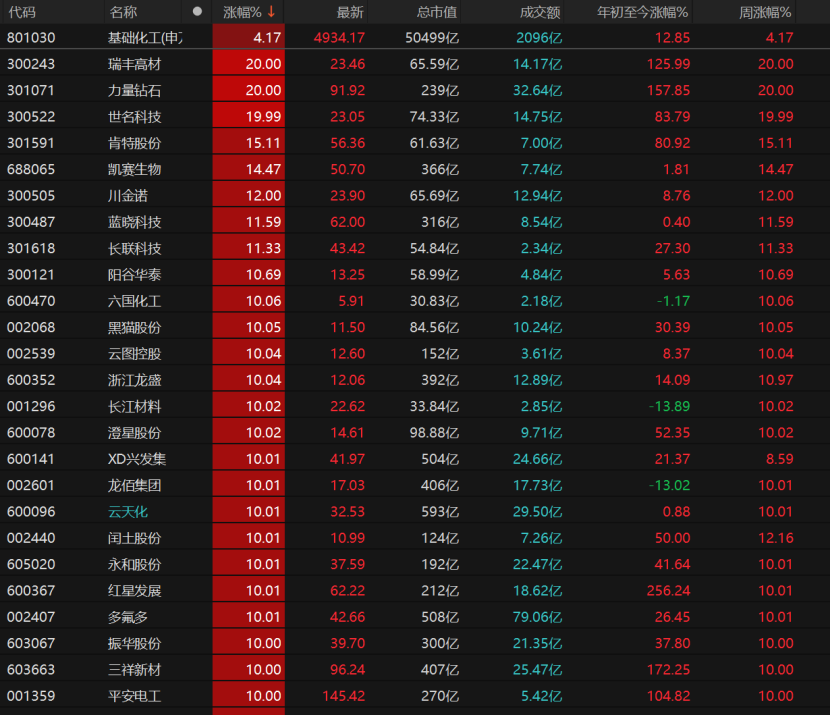Image resolution: width=831 pixels, height=715 pixels.
Task: Select the index row 基础化工(申万)
Action: [145, 38]
